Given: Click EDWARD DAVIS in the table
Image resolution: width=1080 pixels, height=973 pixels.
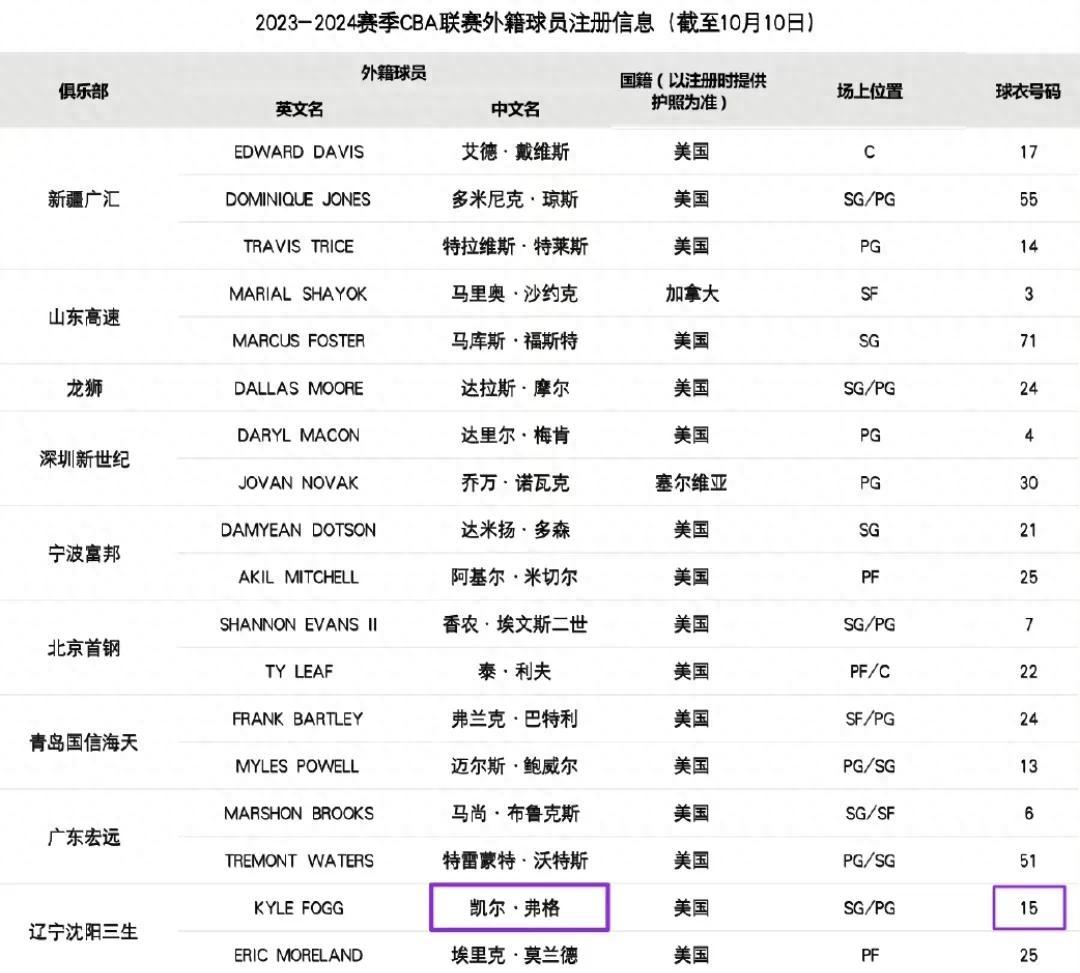Looking at the screenshot, I should click(x=299, y=152).
